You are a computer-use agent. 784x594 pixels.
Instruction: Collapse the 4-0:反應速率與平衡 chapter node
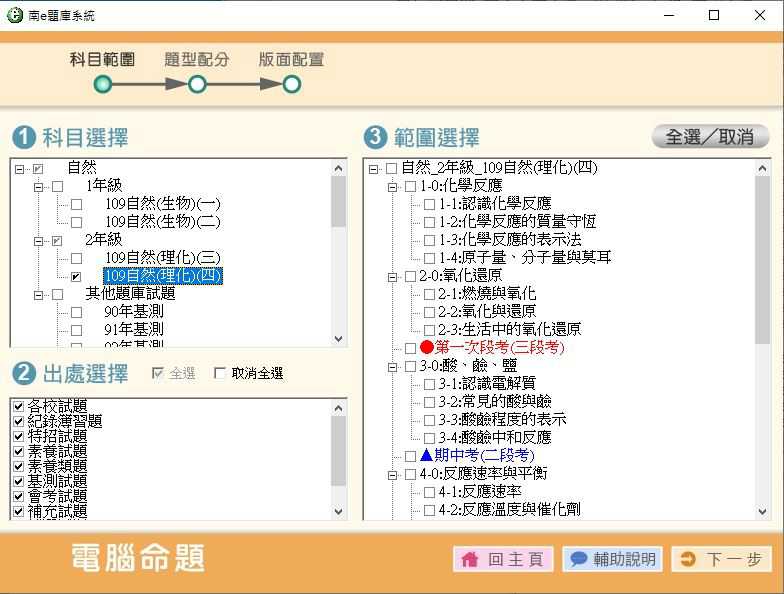click(x=392, y=474)
